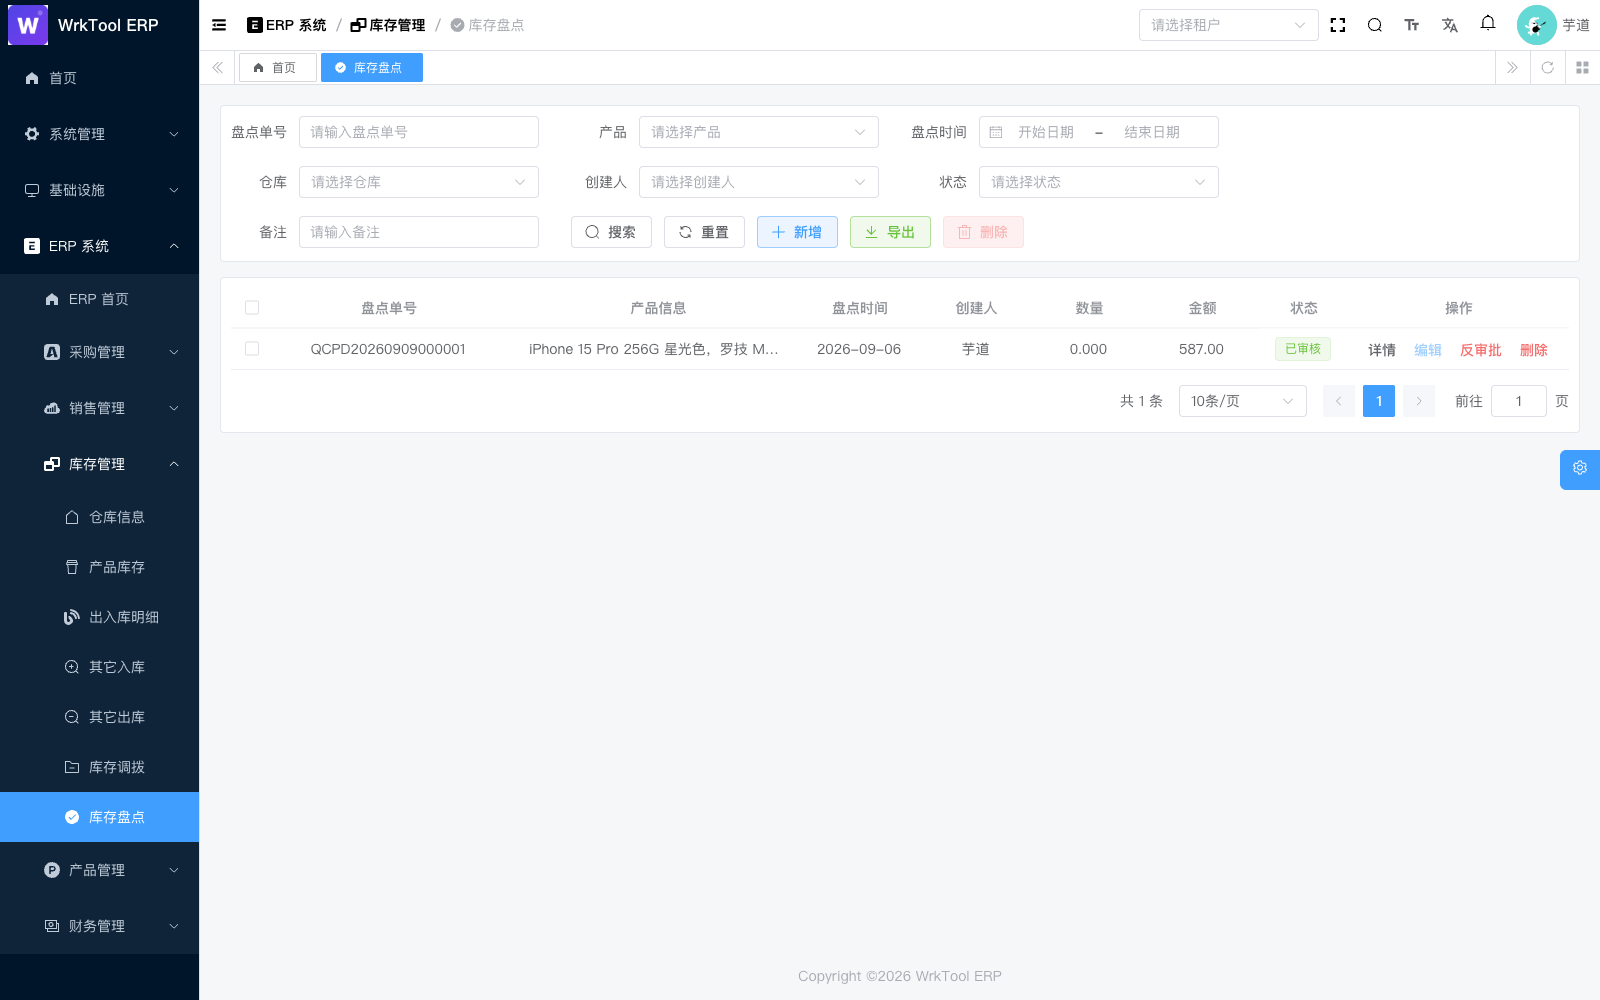
Task: Open the 请选择产品 product dropdown
Action: 758,132
